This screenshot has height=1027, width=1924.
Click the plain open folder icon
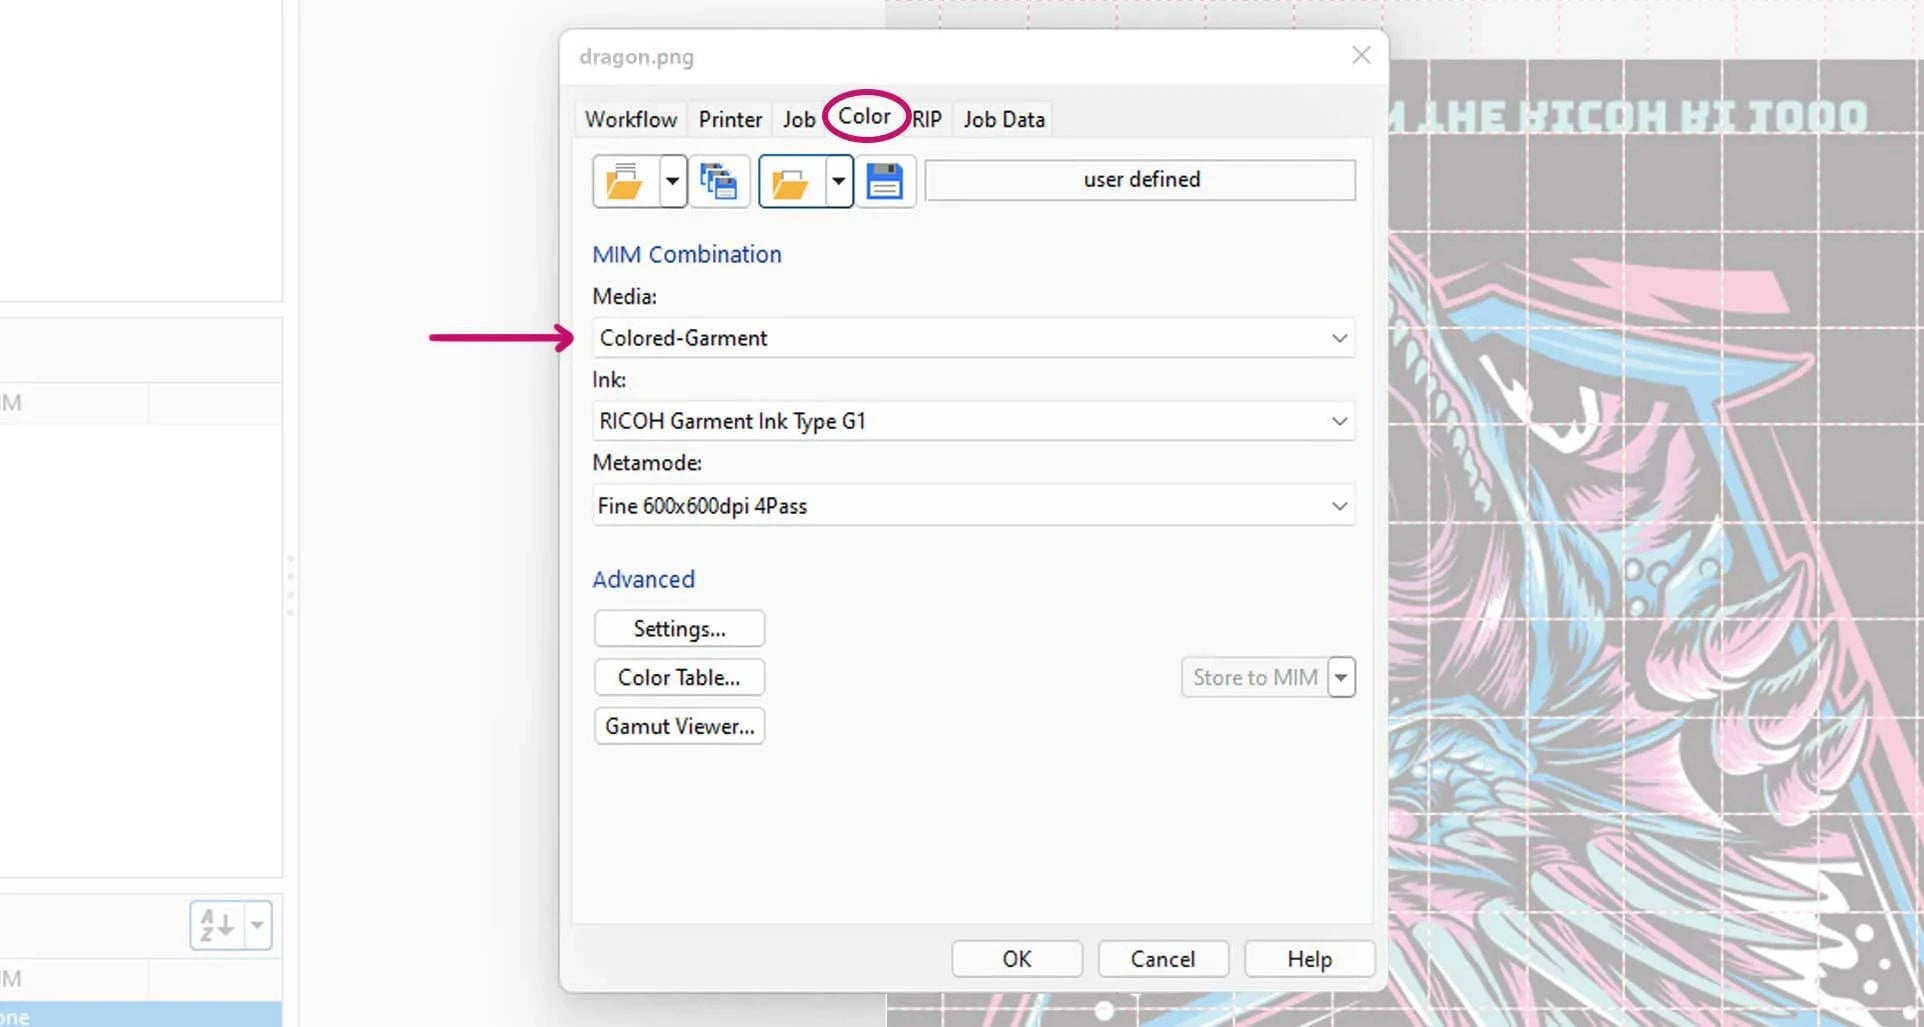tap(790, 182)
